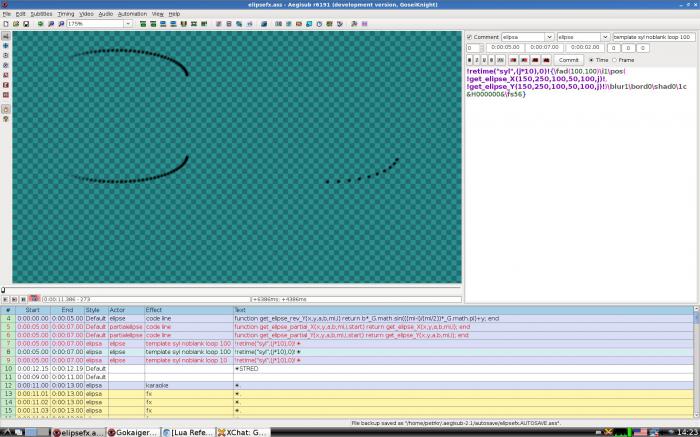Click the start time field 0:00:05.00
Viewport: 700px width, 437px height.
505,47
